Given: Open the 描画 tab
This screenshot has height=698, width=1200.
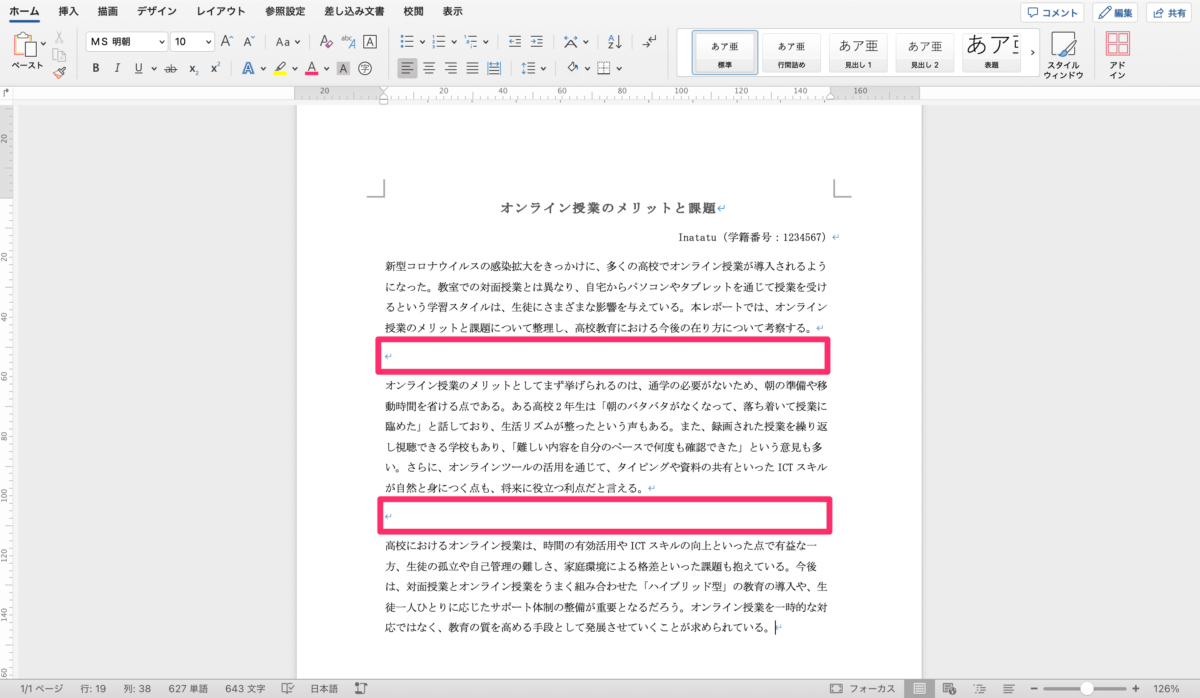Looking at the screenshot, I should pyautogui.click(x=108, y=12).
